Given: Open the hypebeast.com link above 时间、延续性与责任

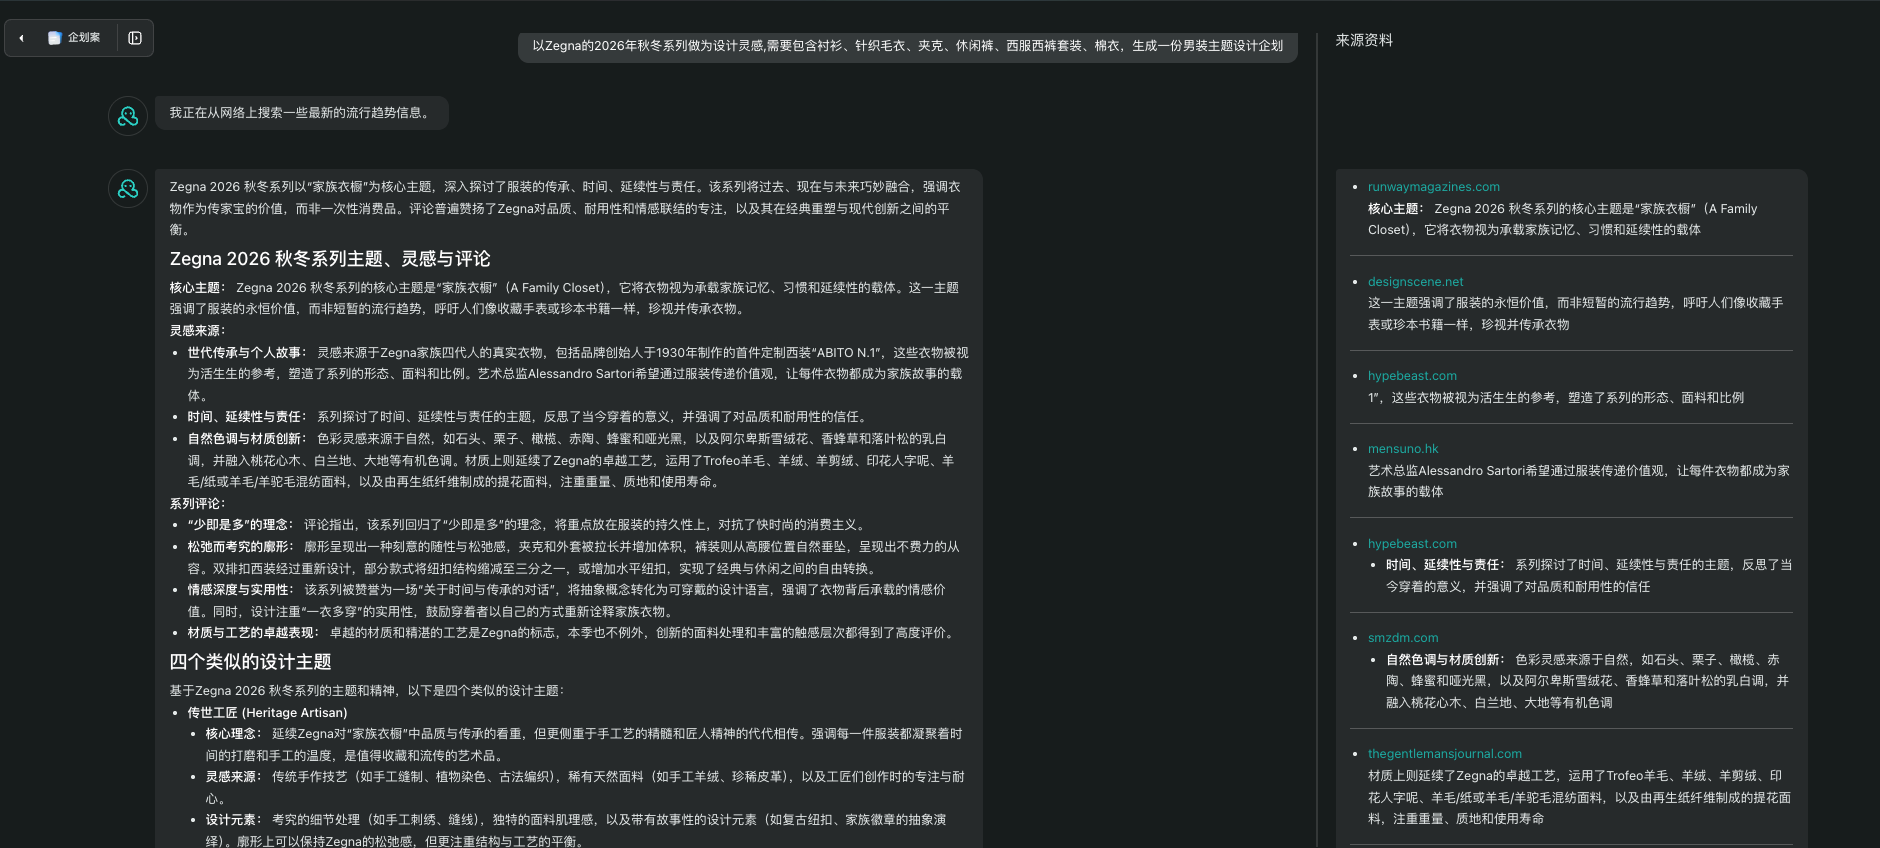Looking at the screenshot, I should [x=1412, y=544].
